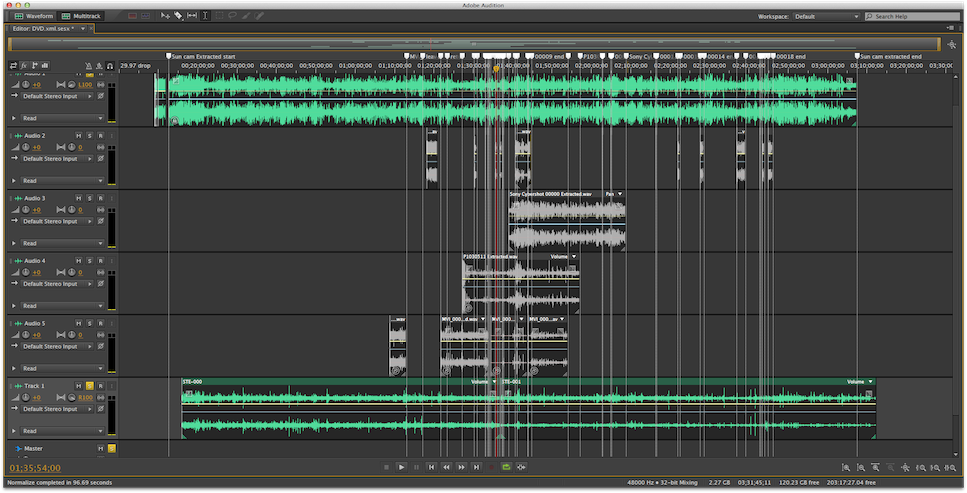Choose the Time Selection tool
Image resolution: width=967 pixels, height=493 pixels.
pyautogui.click(x=206, y=16)
